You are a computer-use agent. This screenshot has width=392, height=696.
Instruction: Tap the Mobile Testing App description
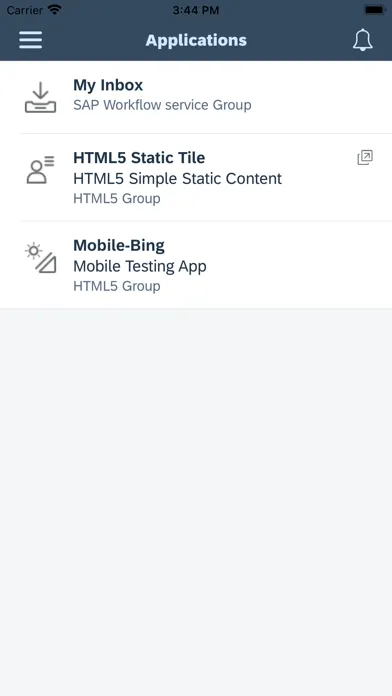coord(140,266)
